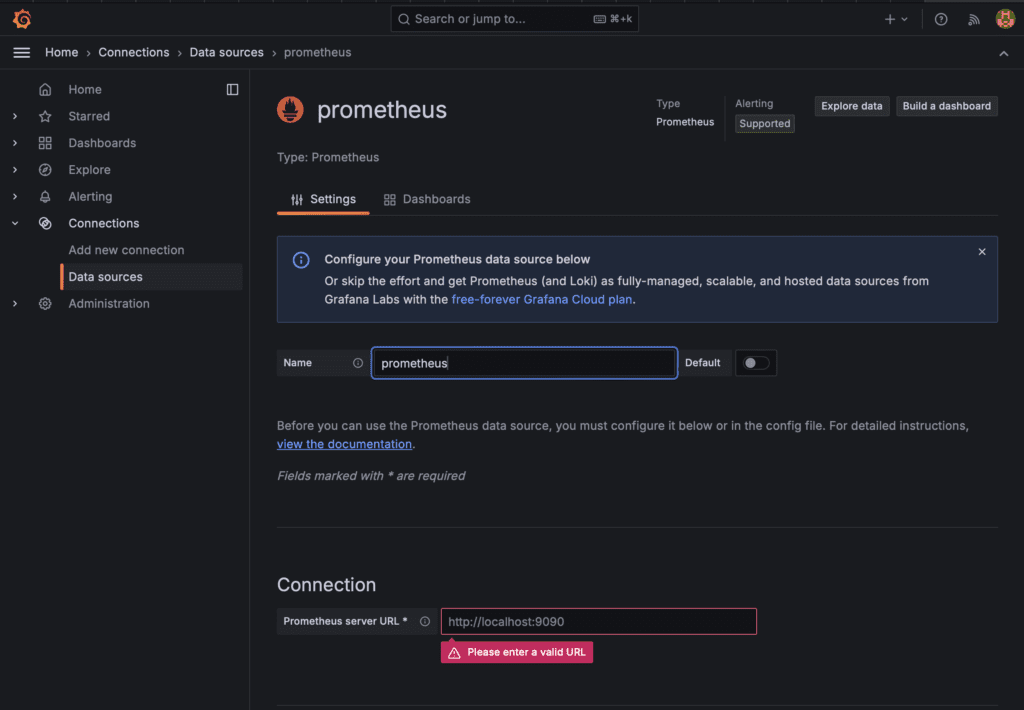
Task: Open the user profile avatar
Action: 1005,19
